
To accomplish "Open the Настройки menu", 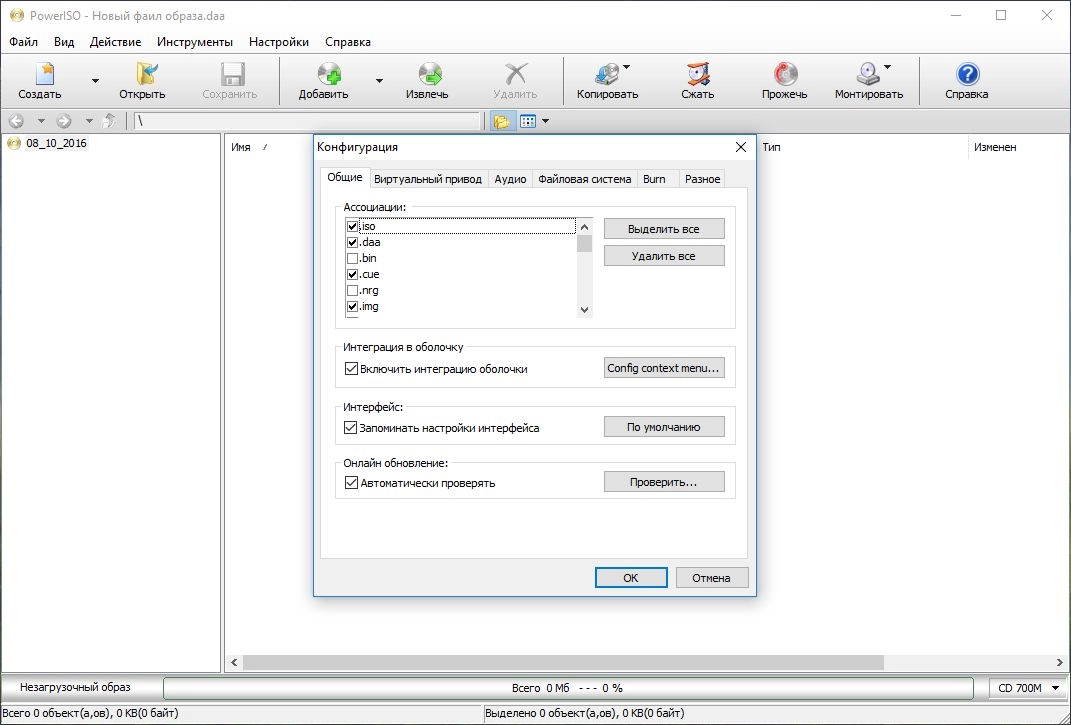I will tap(279, 42).
